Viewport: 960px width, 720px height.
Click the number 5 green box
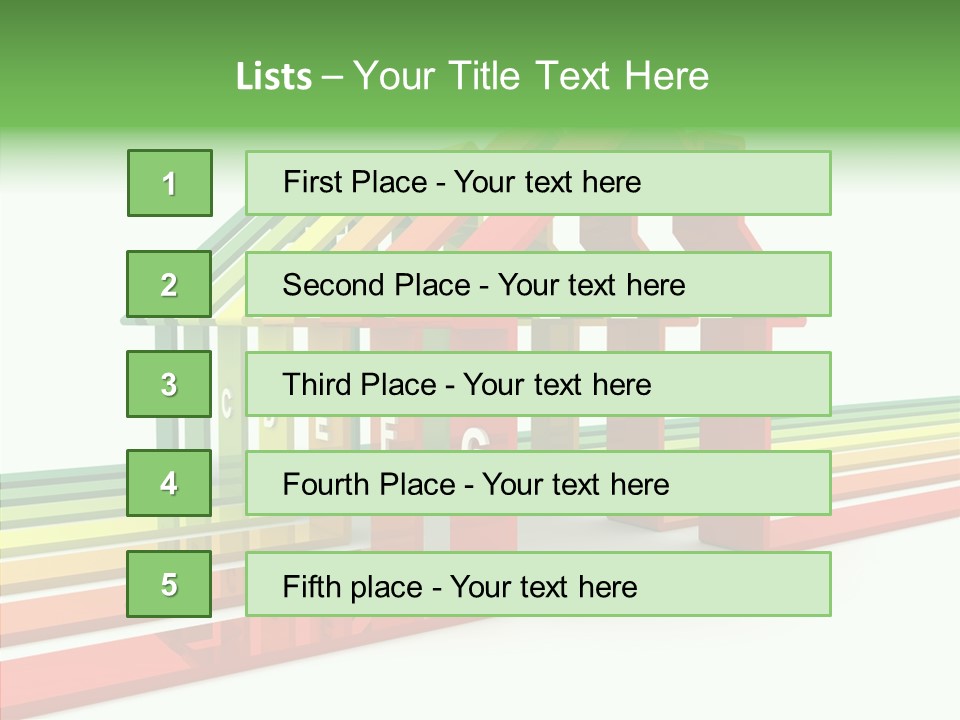(169, 584)
